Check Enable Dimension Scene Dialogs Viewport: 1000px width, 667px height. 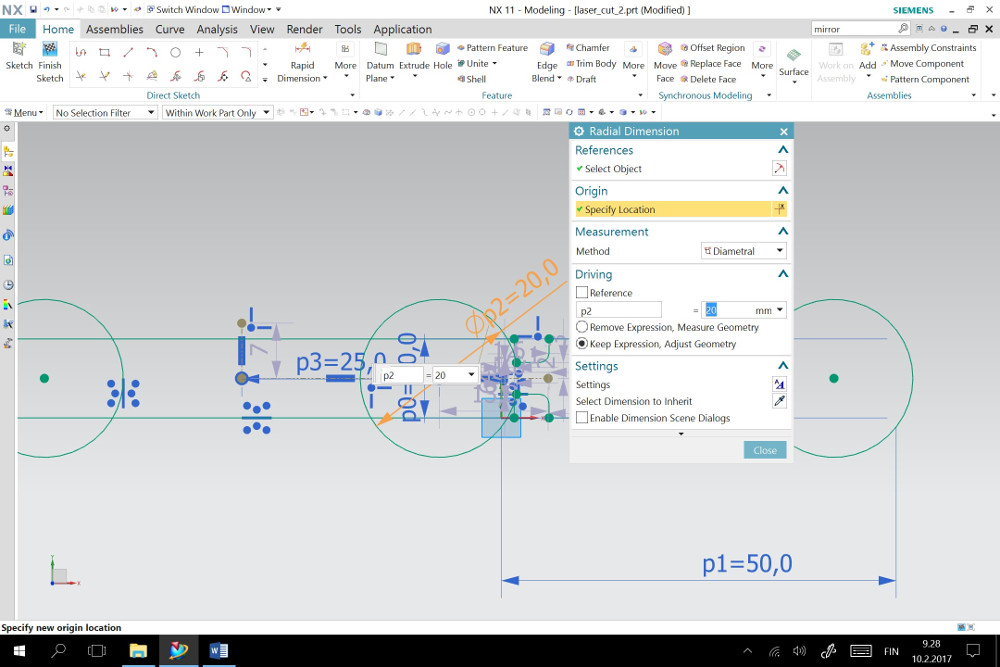[x=582, y=418]
